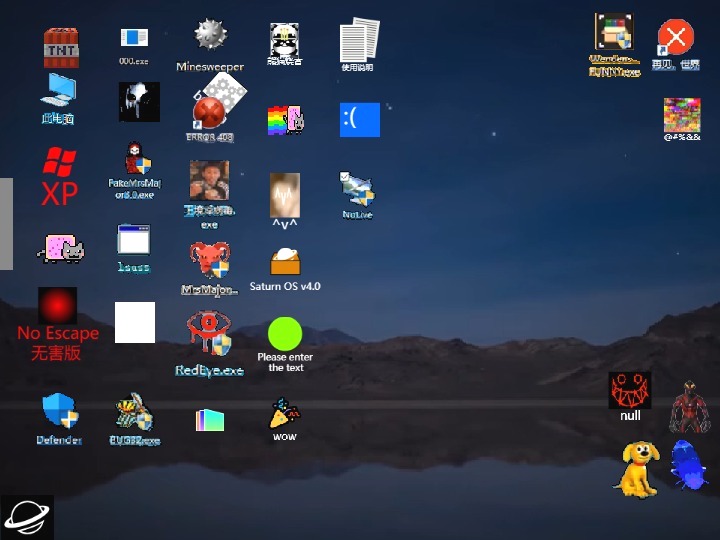This screenshot has width=720, height=540.
Task: Open the blue screen sad face icon
Action: [x=360, y=120]
